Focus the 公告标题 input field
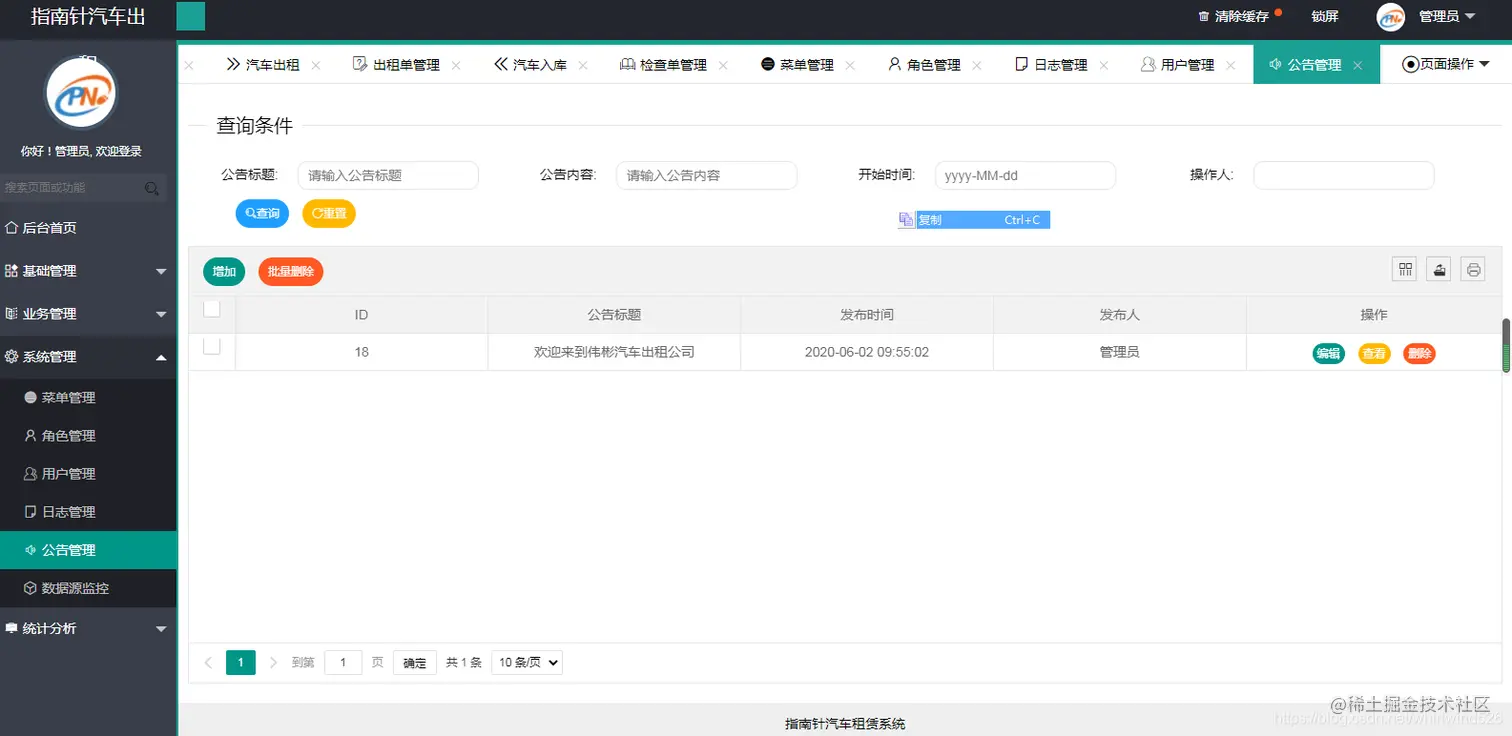 click(388, 175)
